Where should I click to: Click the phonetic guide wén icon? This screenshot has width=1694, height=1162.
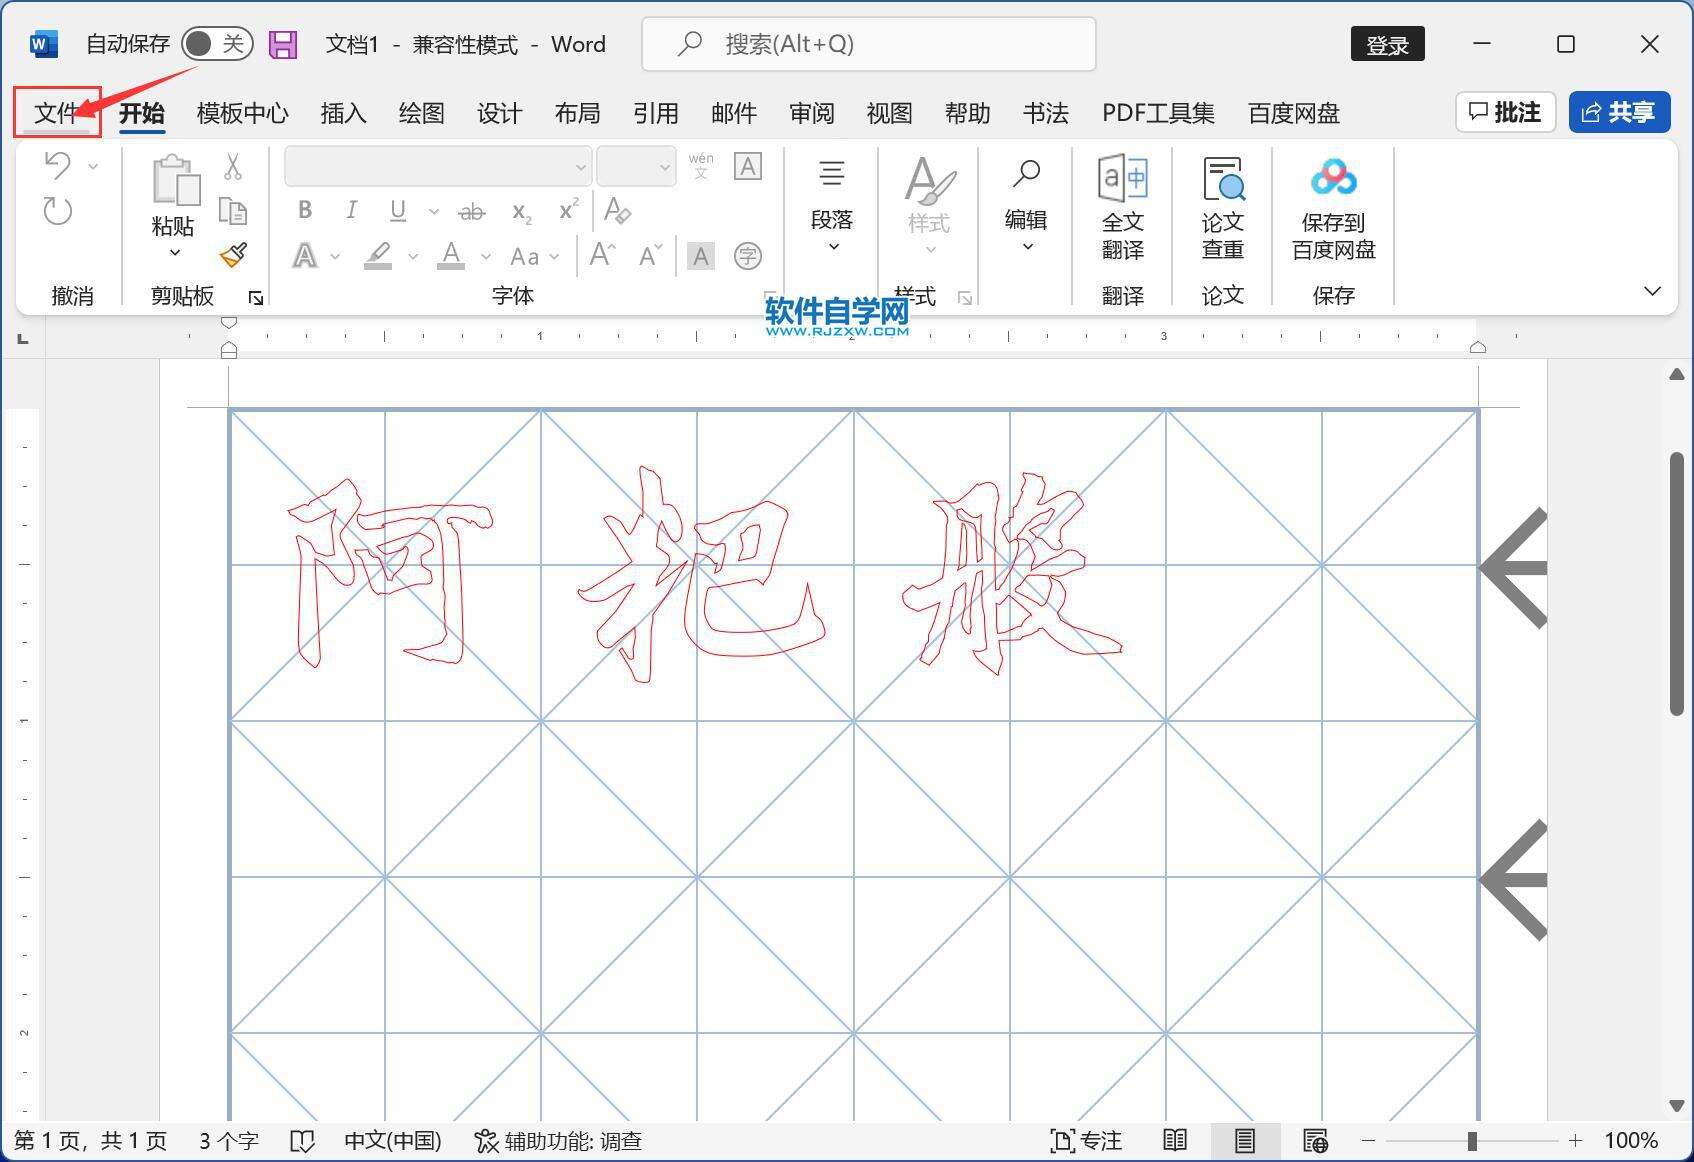point(701,165)
